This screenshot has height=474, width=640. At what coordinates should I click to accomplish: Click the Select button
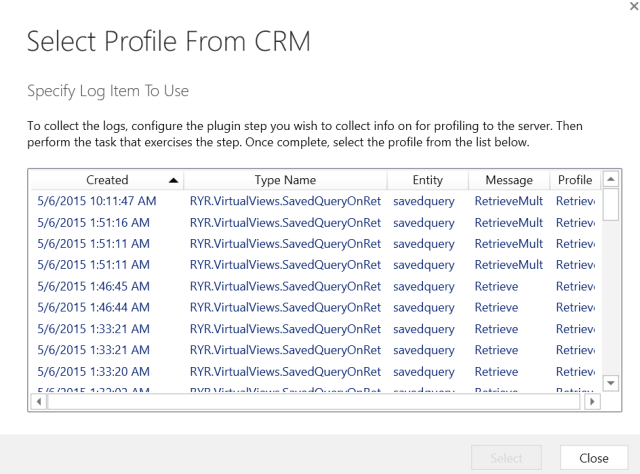[x=506, y=458]
